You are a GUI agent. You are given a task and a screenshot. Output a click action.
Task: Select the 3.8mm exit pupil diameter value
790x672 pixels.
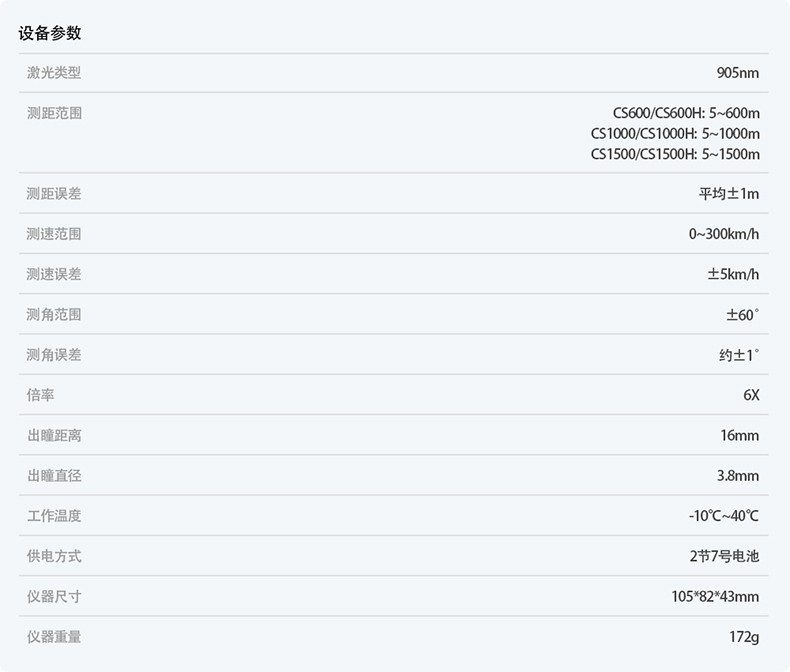pyautogui.click(x=738, y=476)
